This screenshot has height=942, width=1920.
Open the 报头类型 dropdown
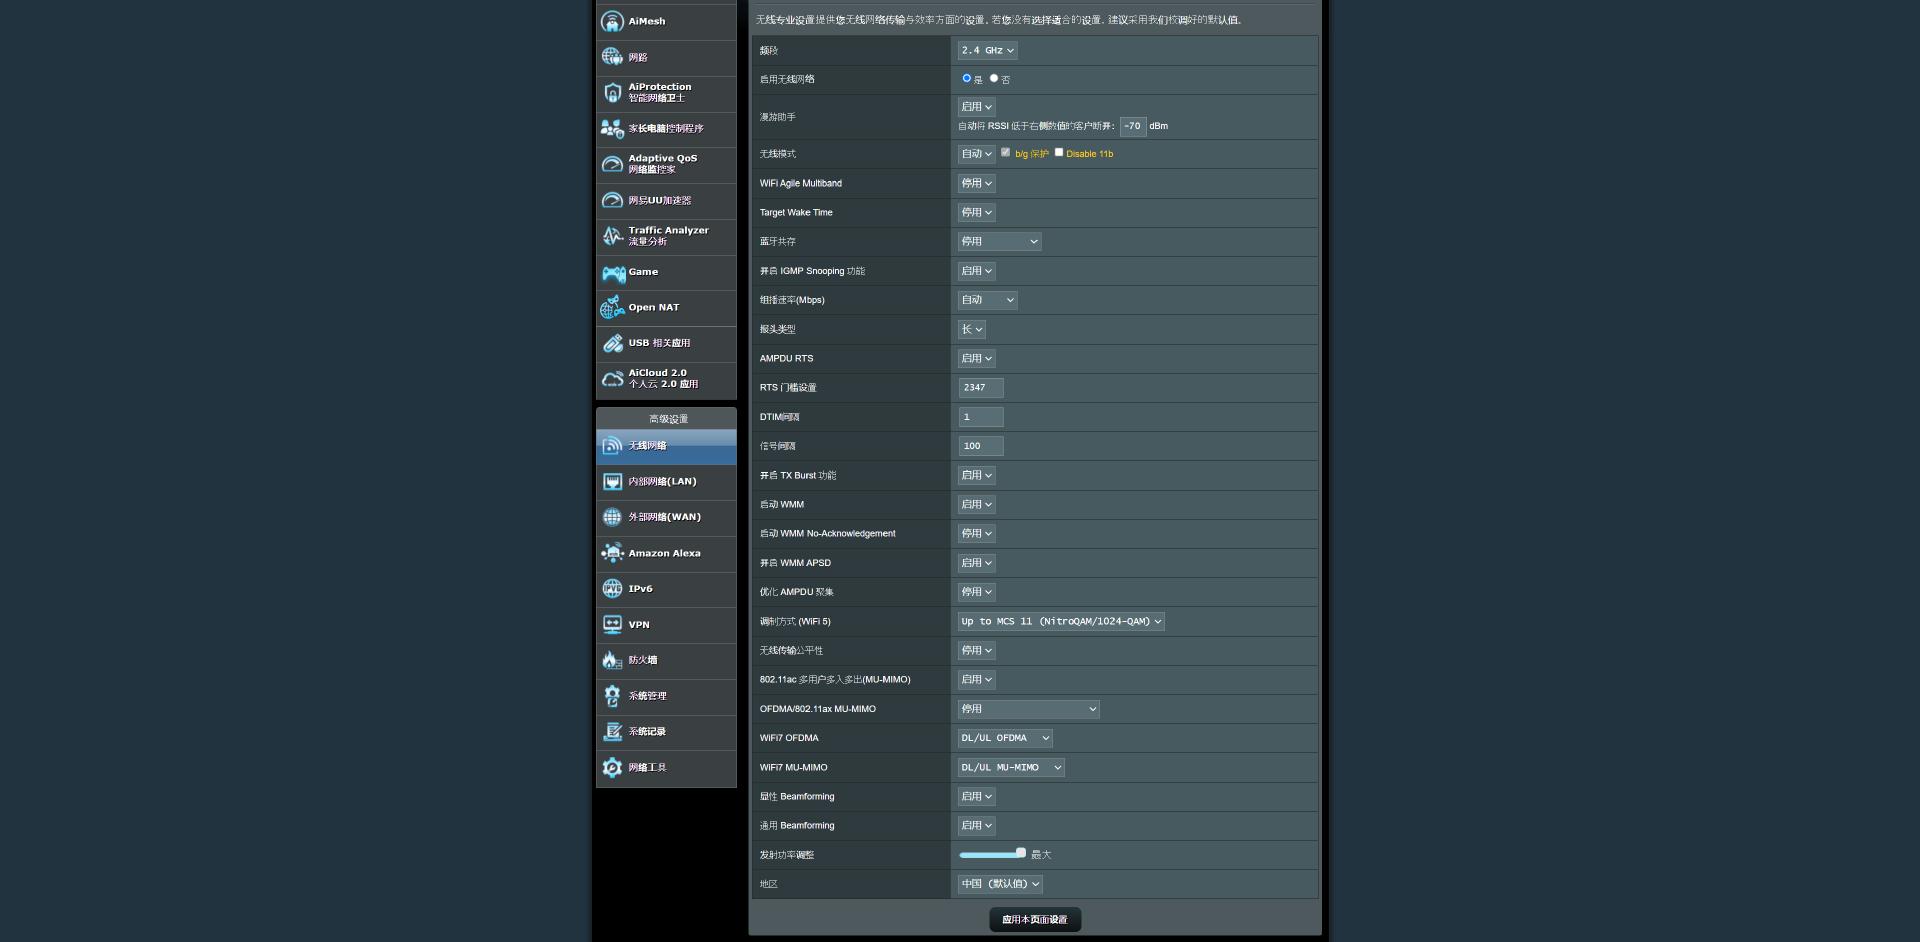(x=972, y=329)
